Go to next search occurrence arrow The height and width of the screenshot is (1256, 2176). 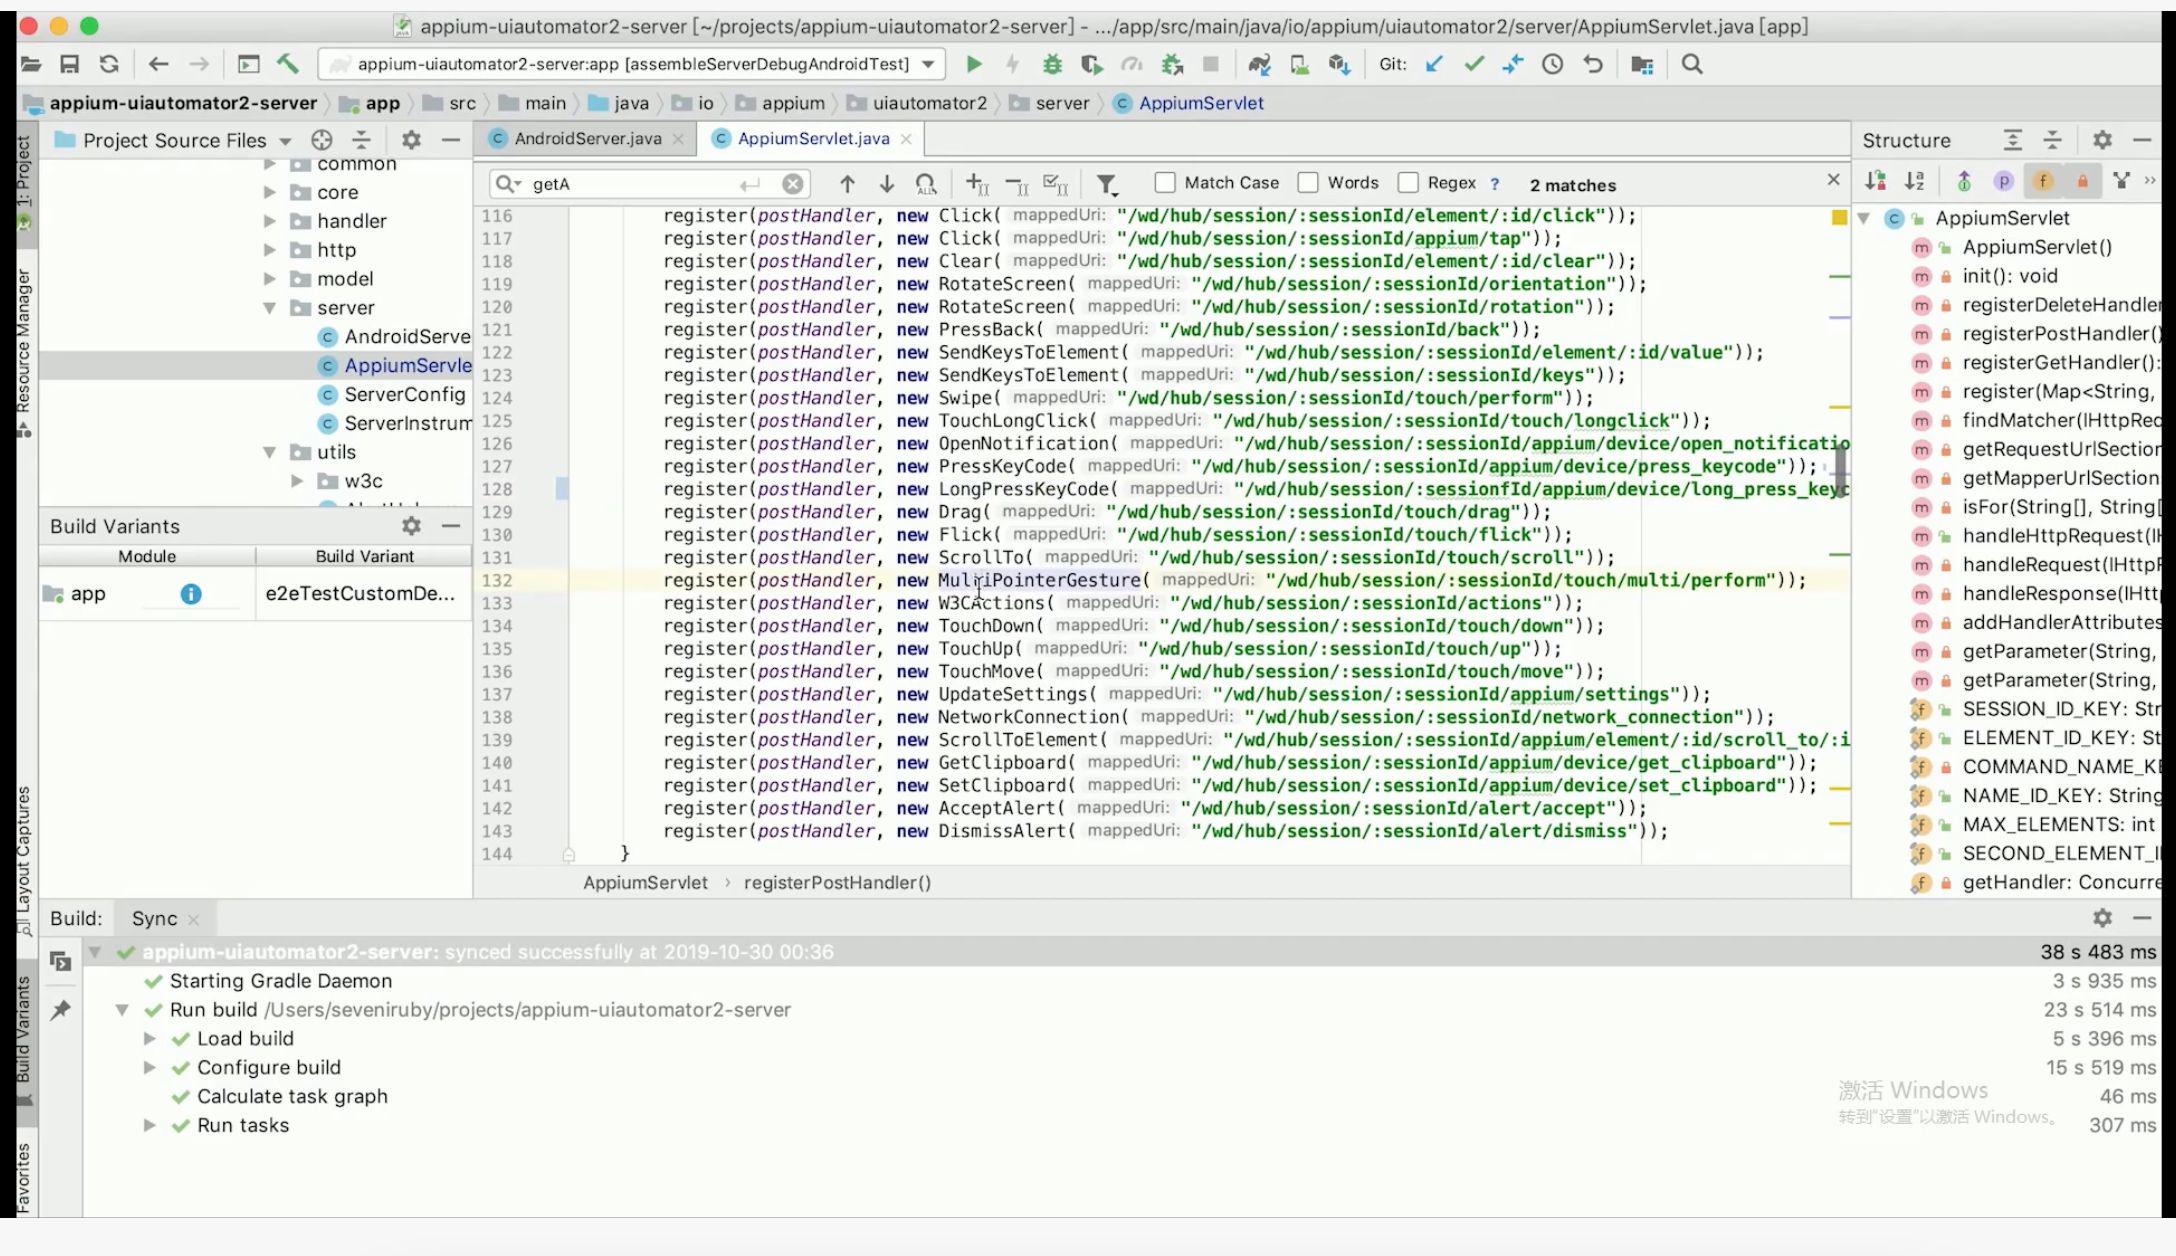(x=887, y=184)
